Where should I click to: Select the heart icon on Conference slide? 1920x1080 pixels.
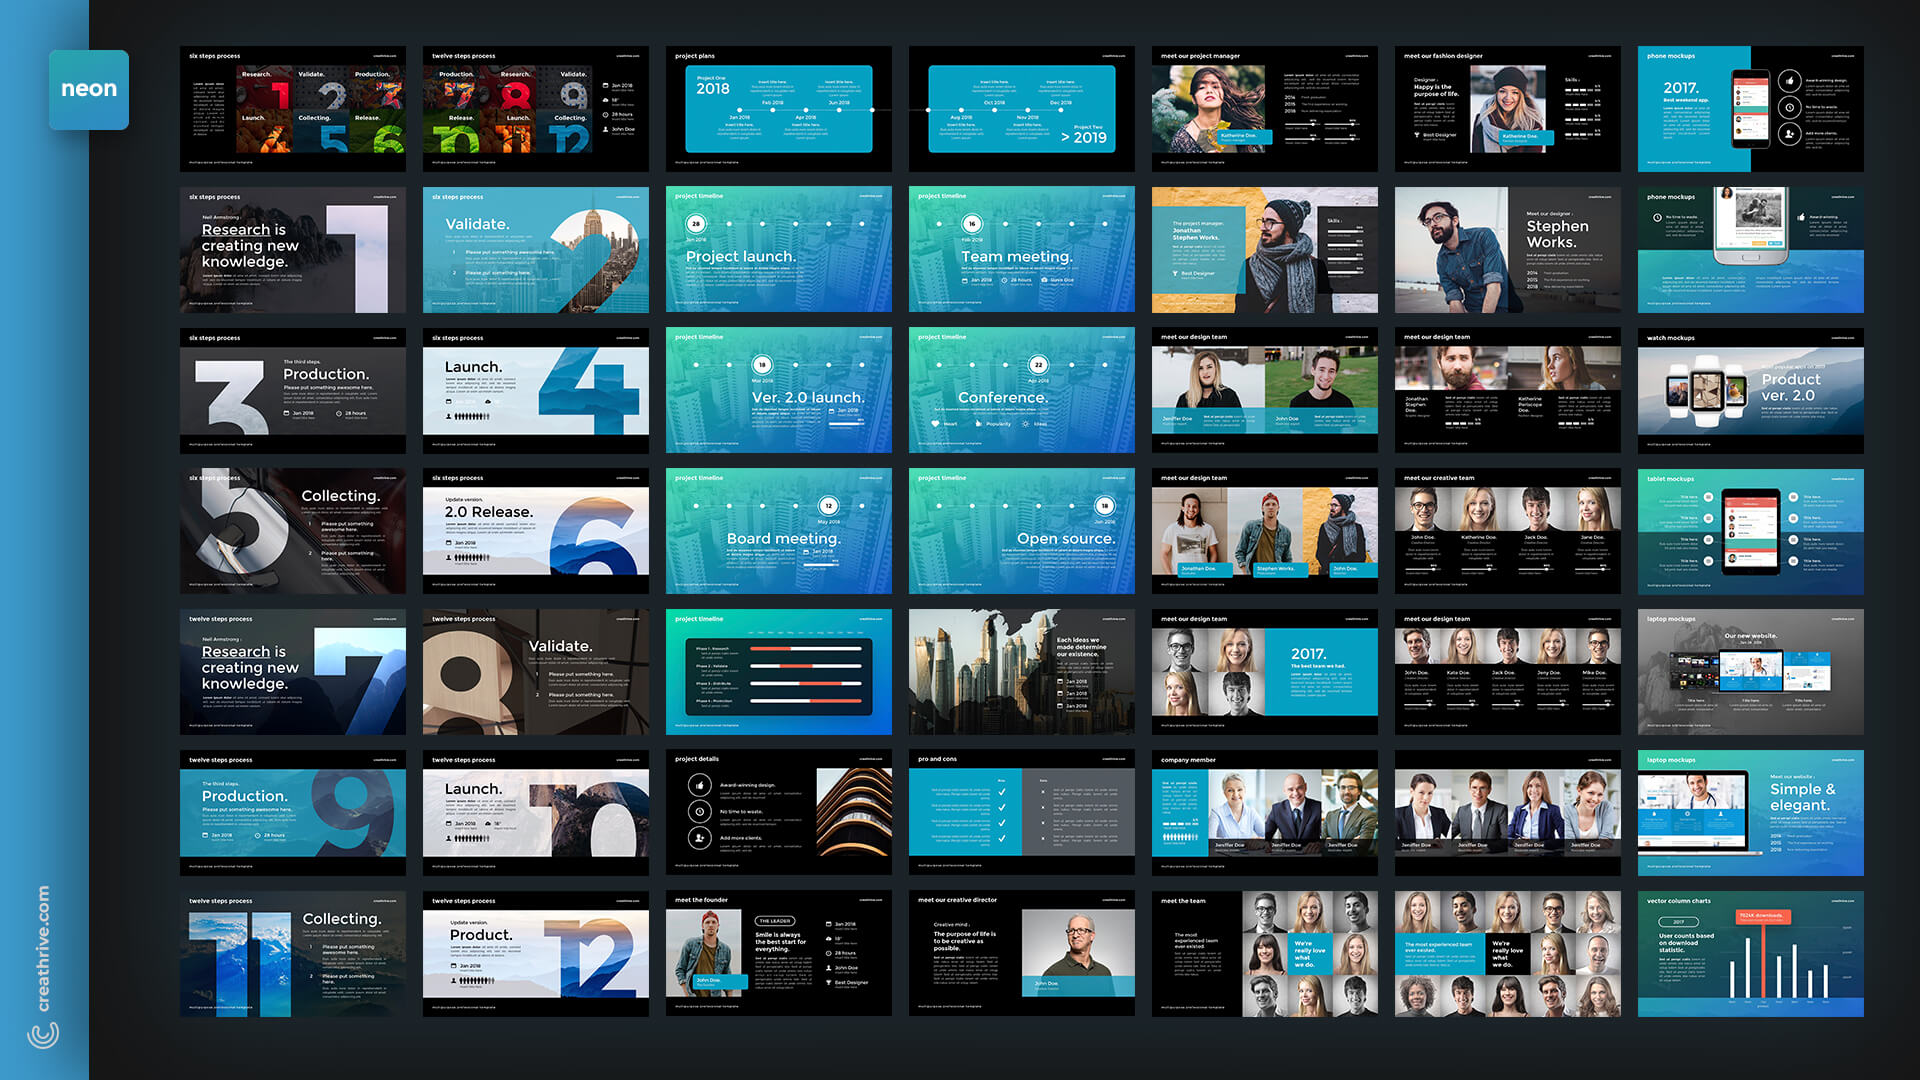[935, 424]
